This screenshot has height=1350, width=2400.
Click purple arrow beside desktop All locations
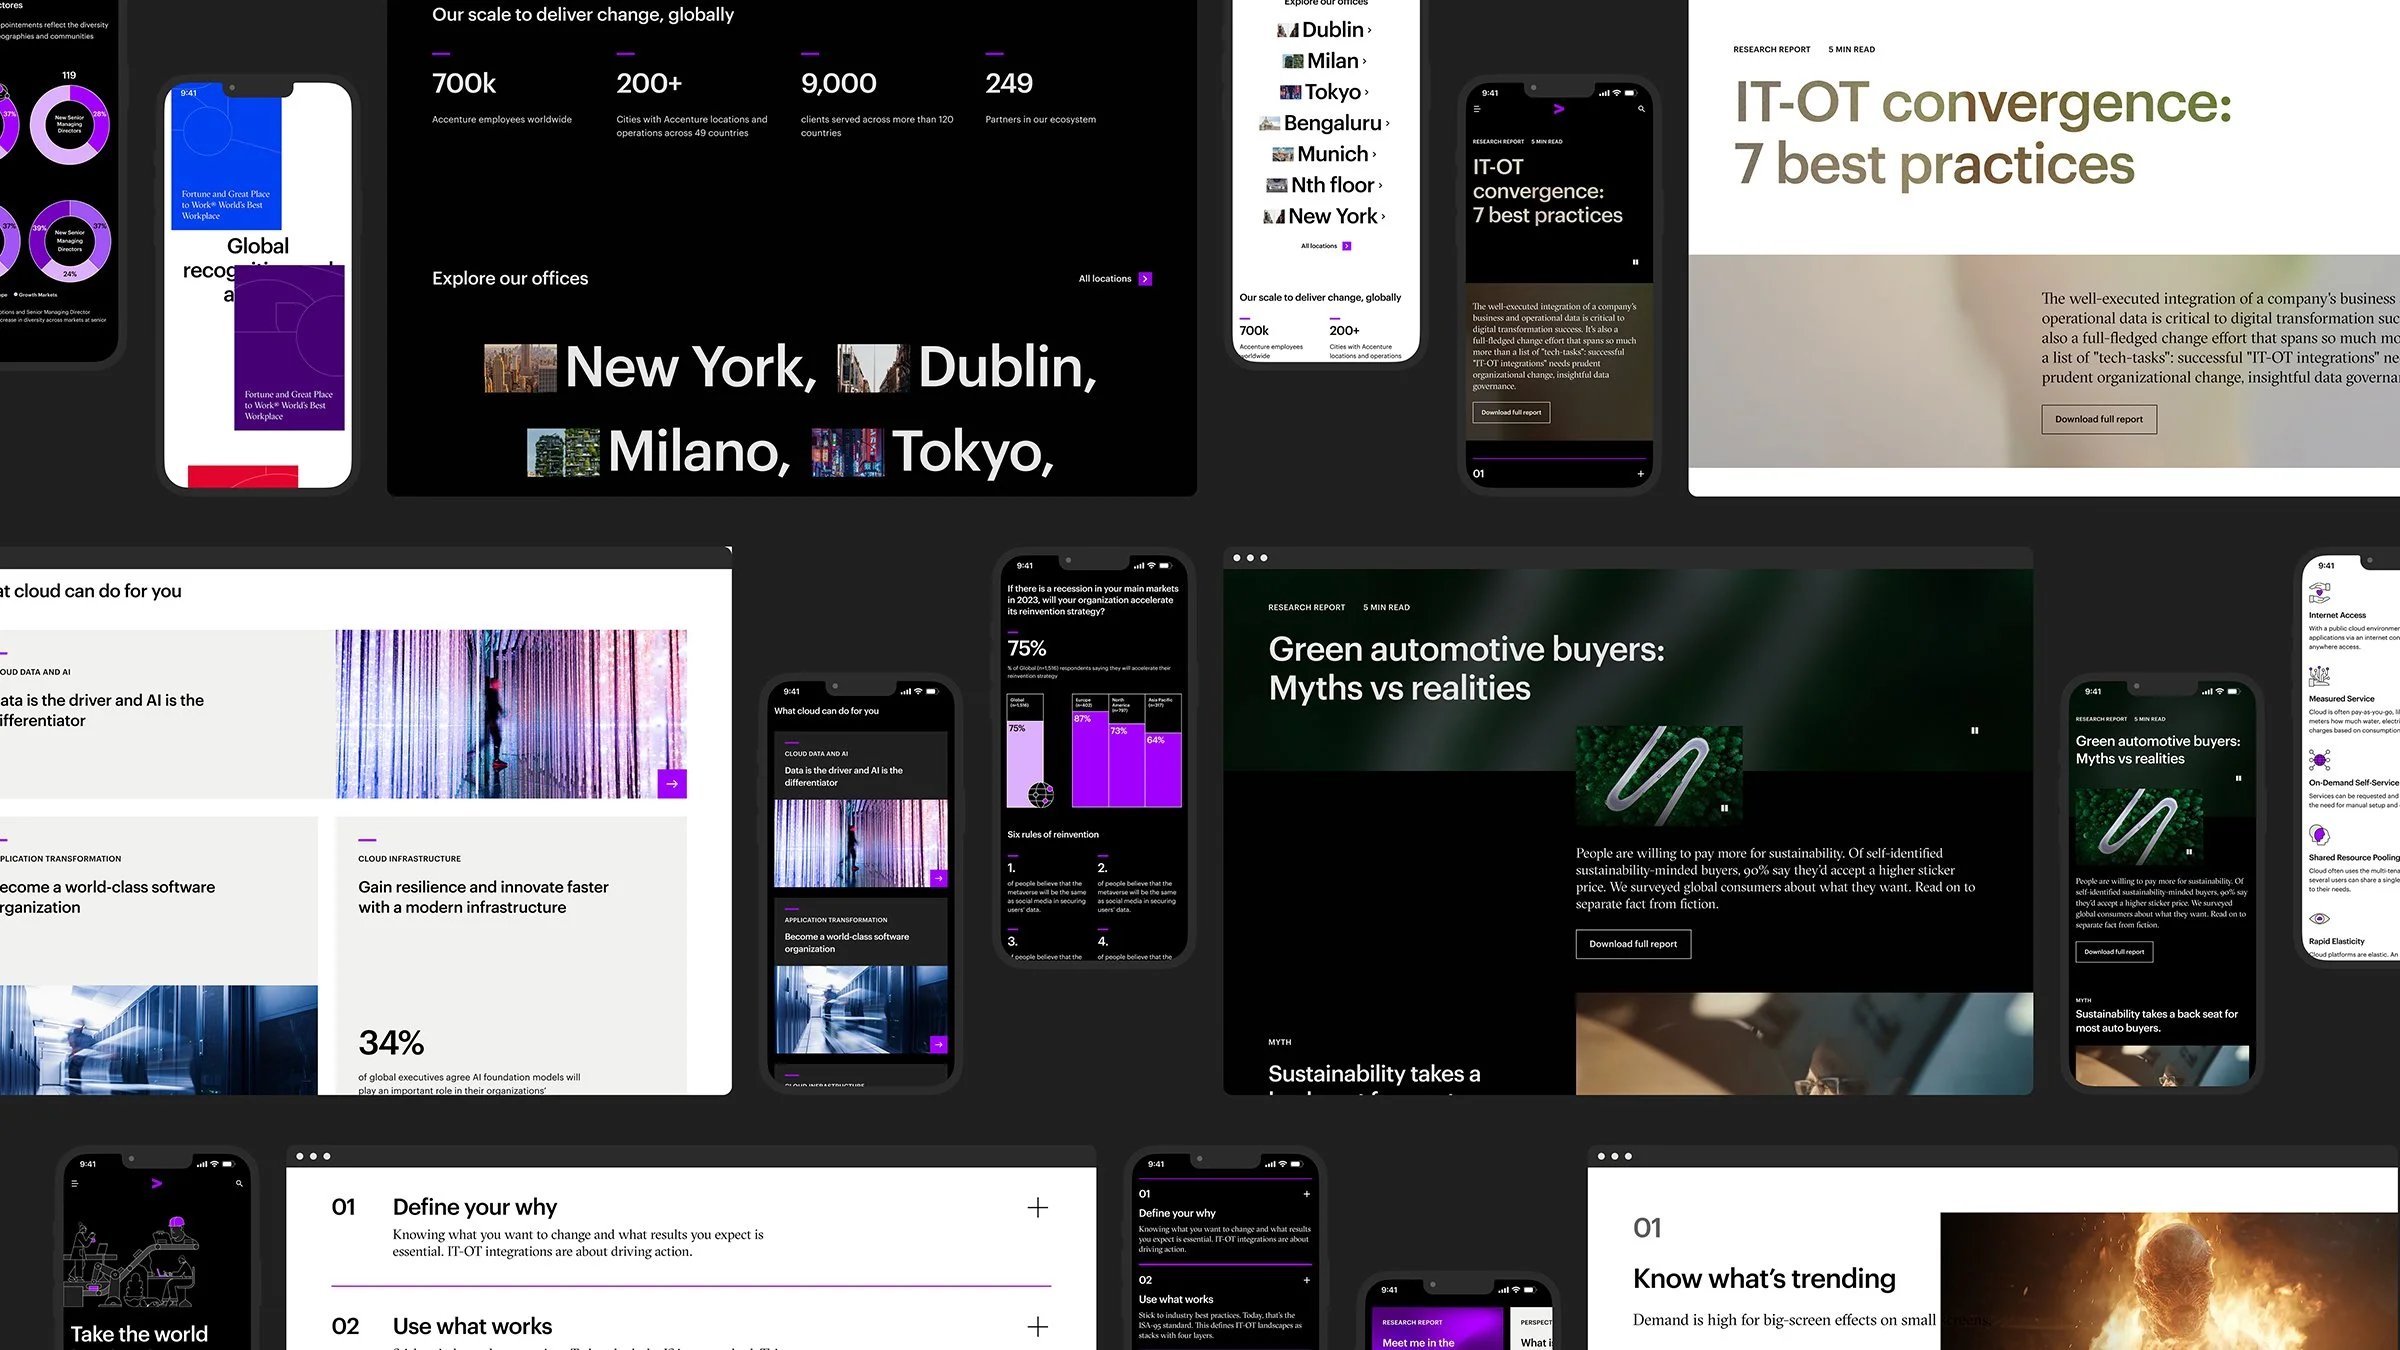[1146, 279]
